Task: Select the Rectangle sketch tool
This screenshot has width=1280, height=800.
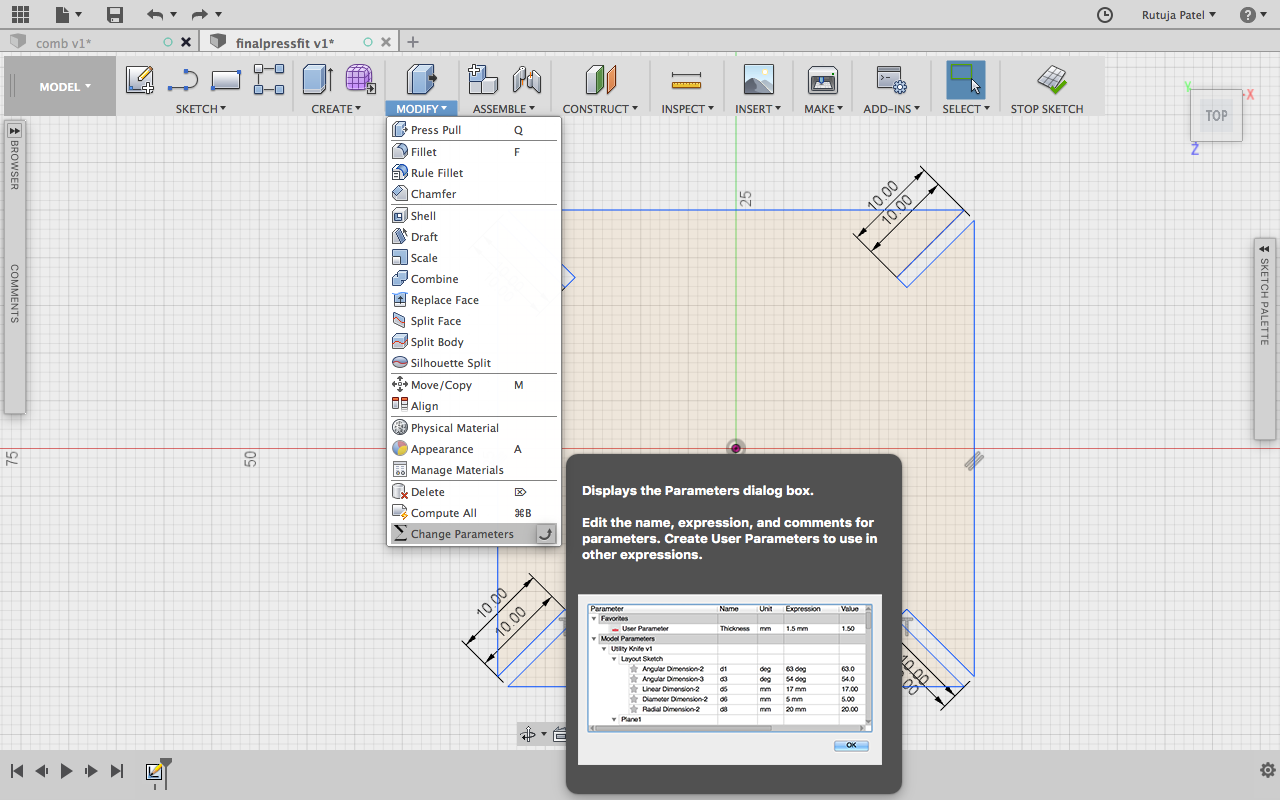Action: pos(227,80)
